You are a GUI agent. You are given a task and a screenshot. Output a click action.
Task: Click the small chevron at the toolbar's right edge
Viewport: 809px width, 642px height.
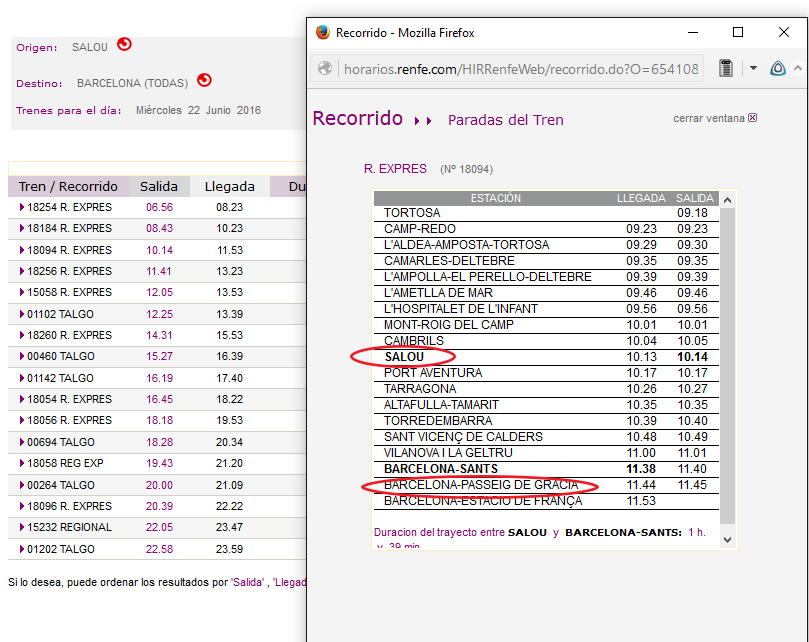[798, 68]
